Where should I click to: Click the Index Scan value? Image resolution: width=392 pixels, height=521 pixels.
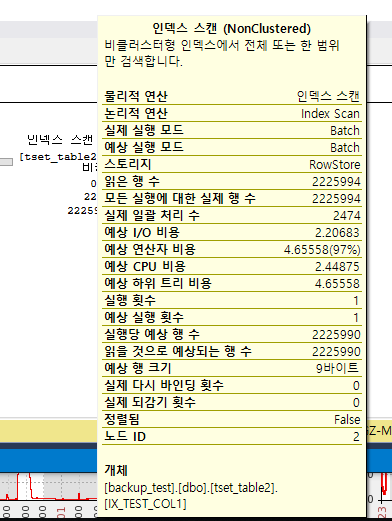pos(330,114)
